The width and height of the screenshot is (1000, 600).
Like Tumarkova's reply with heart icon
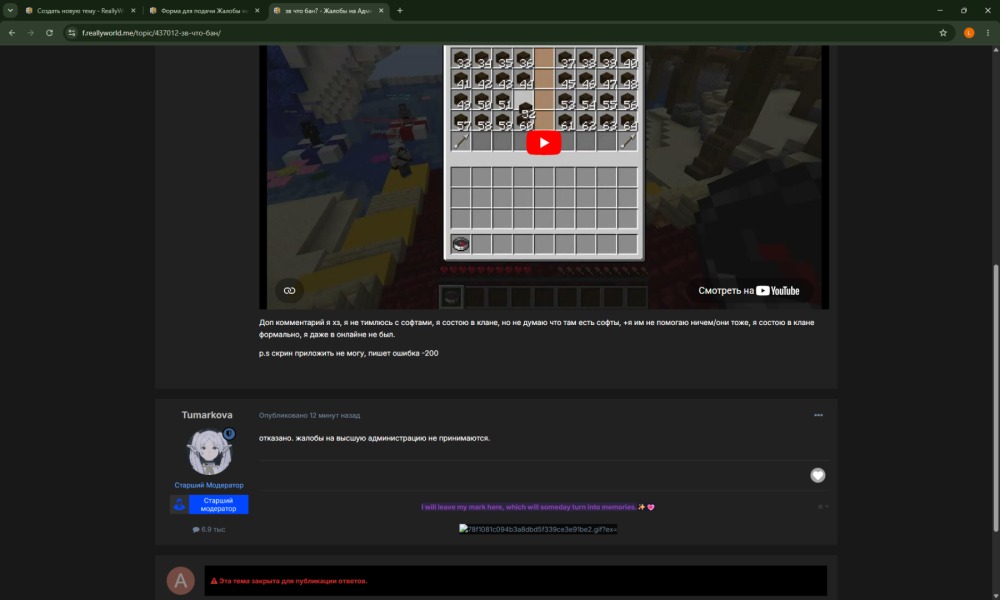(818, 475)
